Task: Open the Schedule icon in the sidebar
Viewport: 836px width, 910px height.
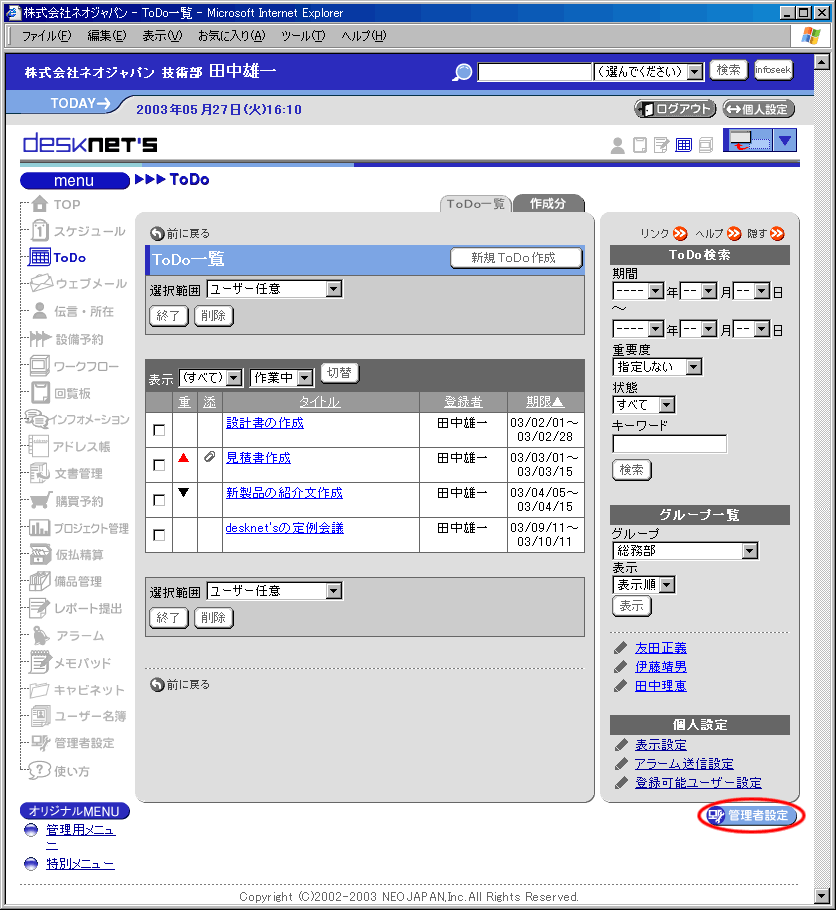Action: [x=41, y=231]
